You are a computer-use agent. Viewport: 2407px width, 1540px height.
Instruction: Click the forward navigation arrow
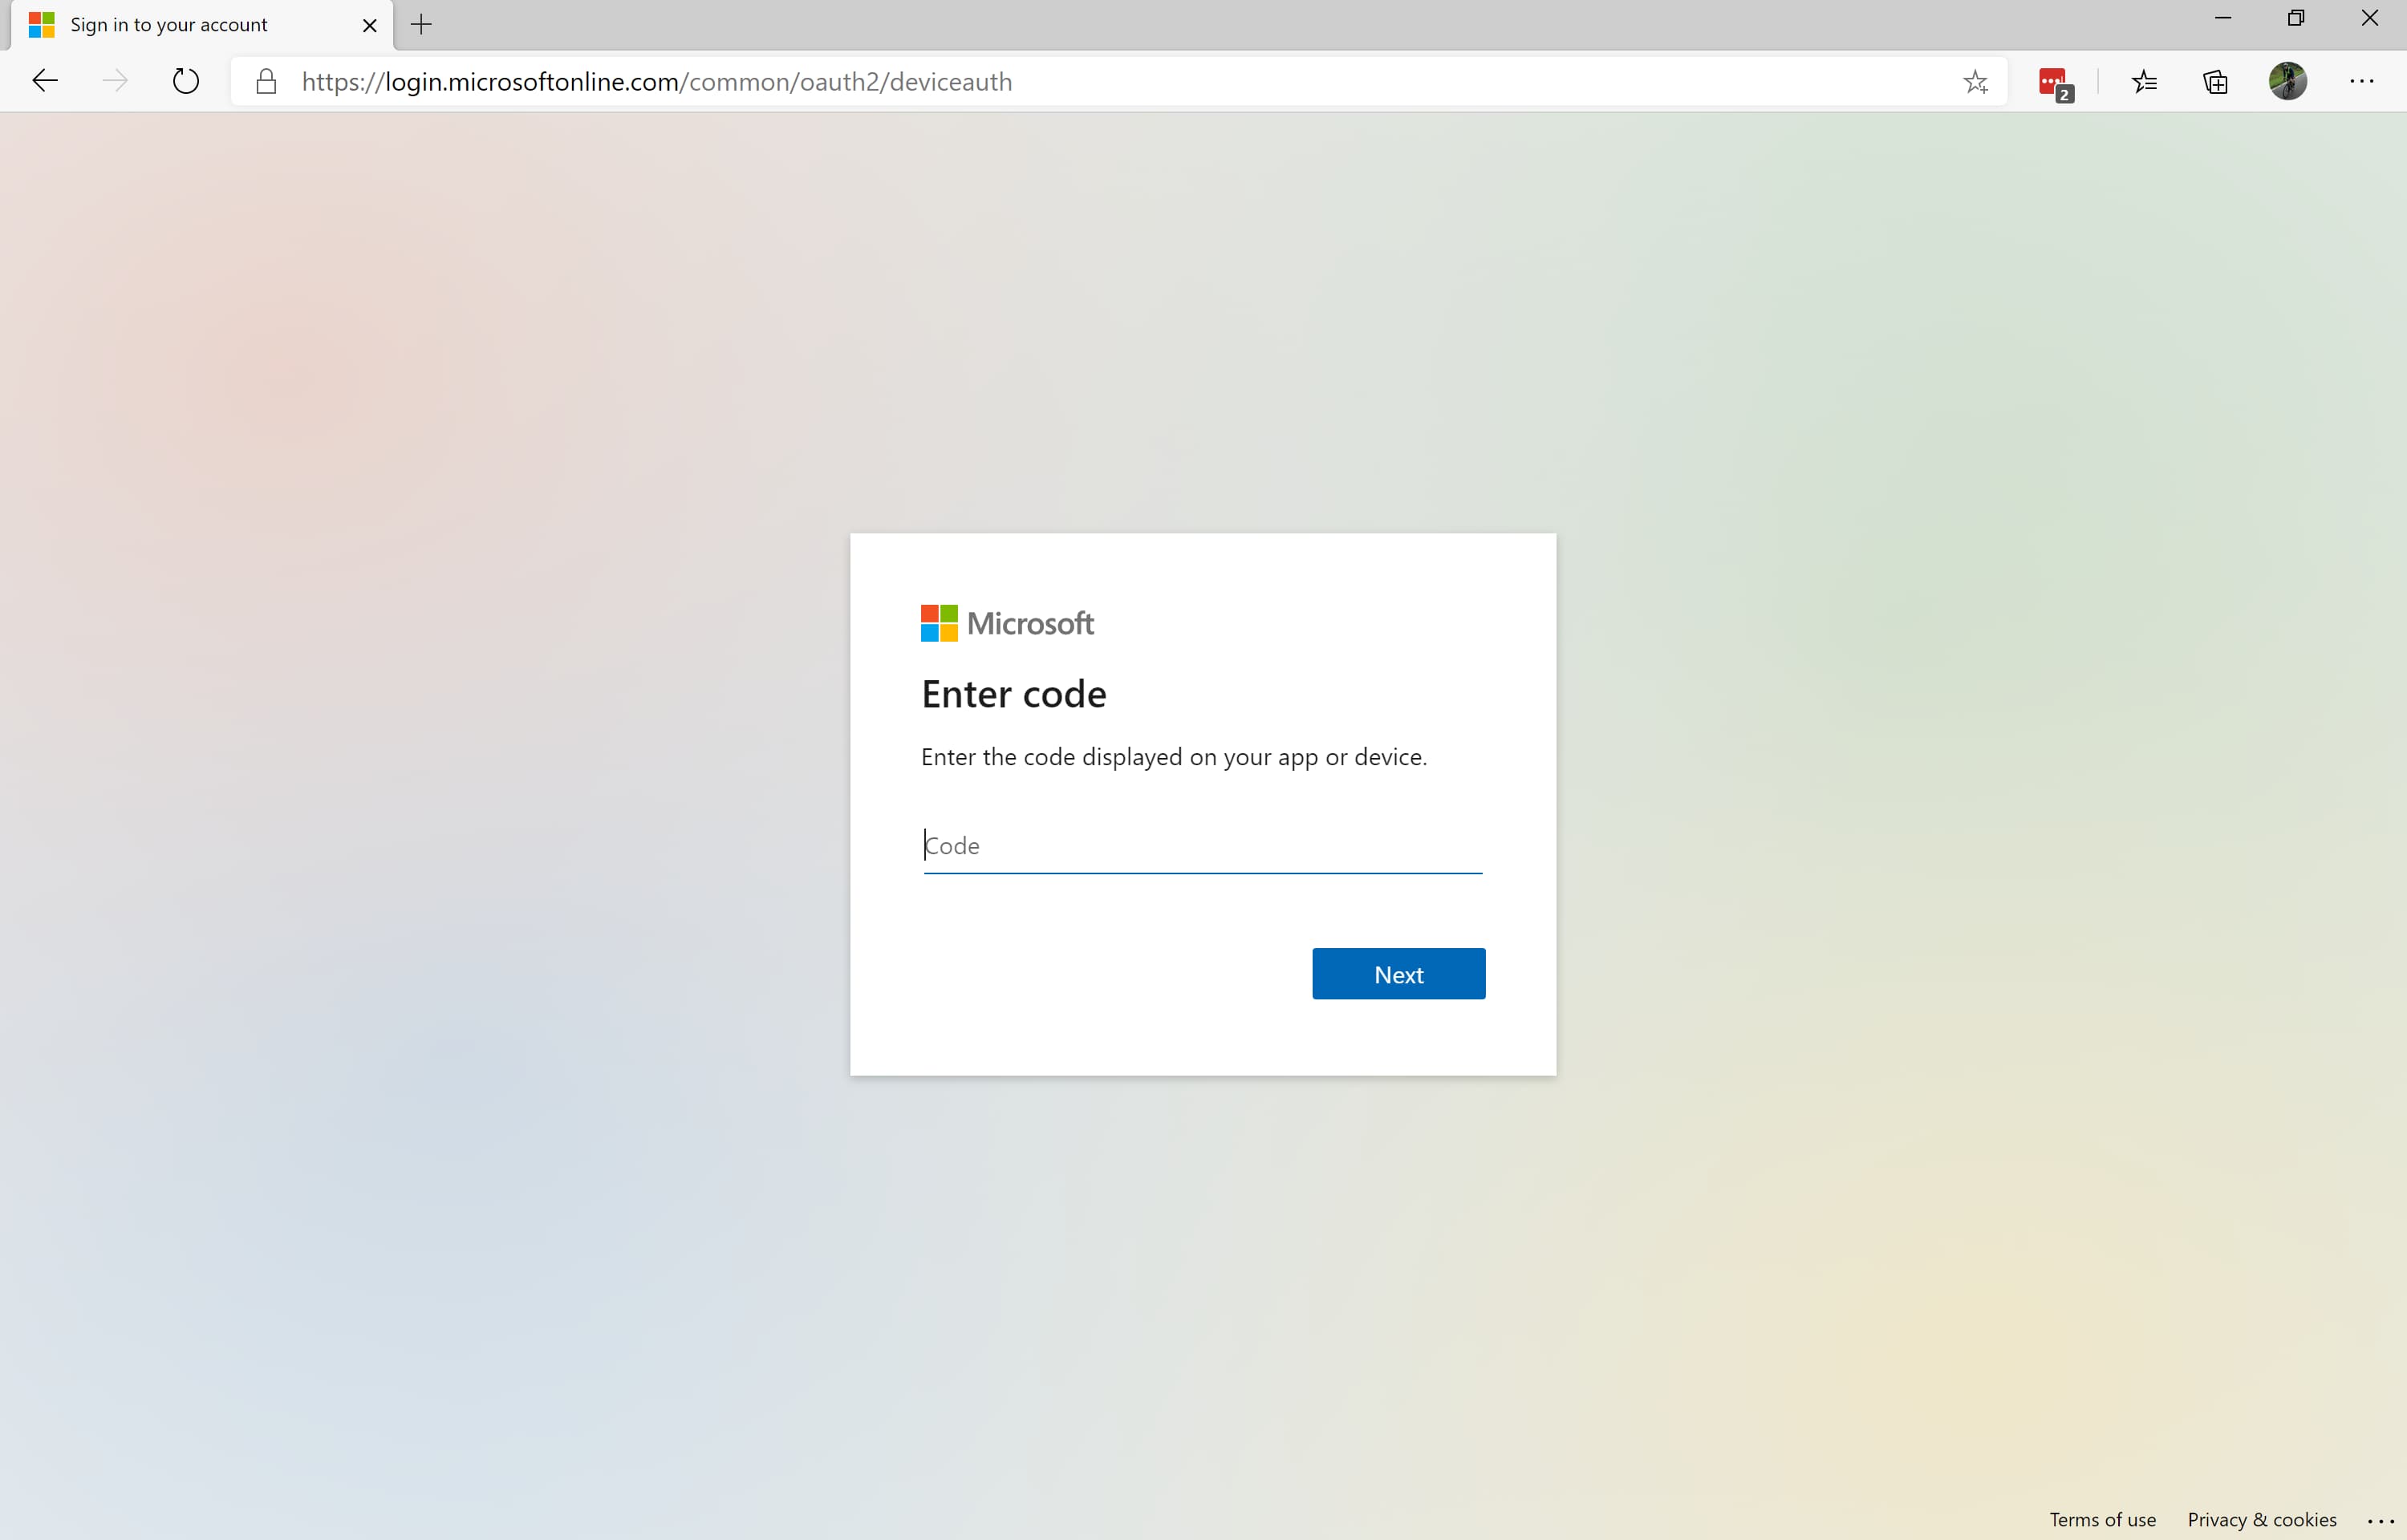coord(115,81)
